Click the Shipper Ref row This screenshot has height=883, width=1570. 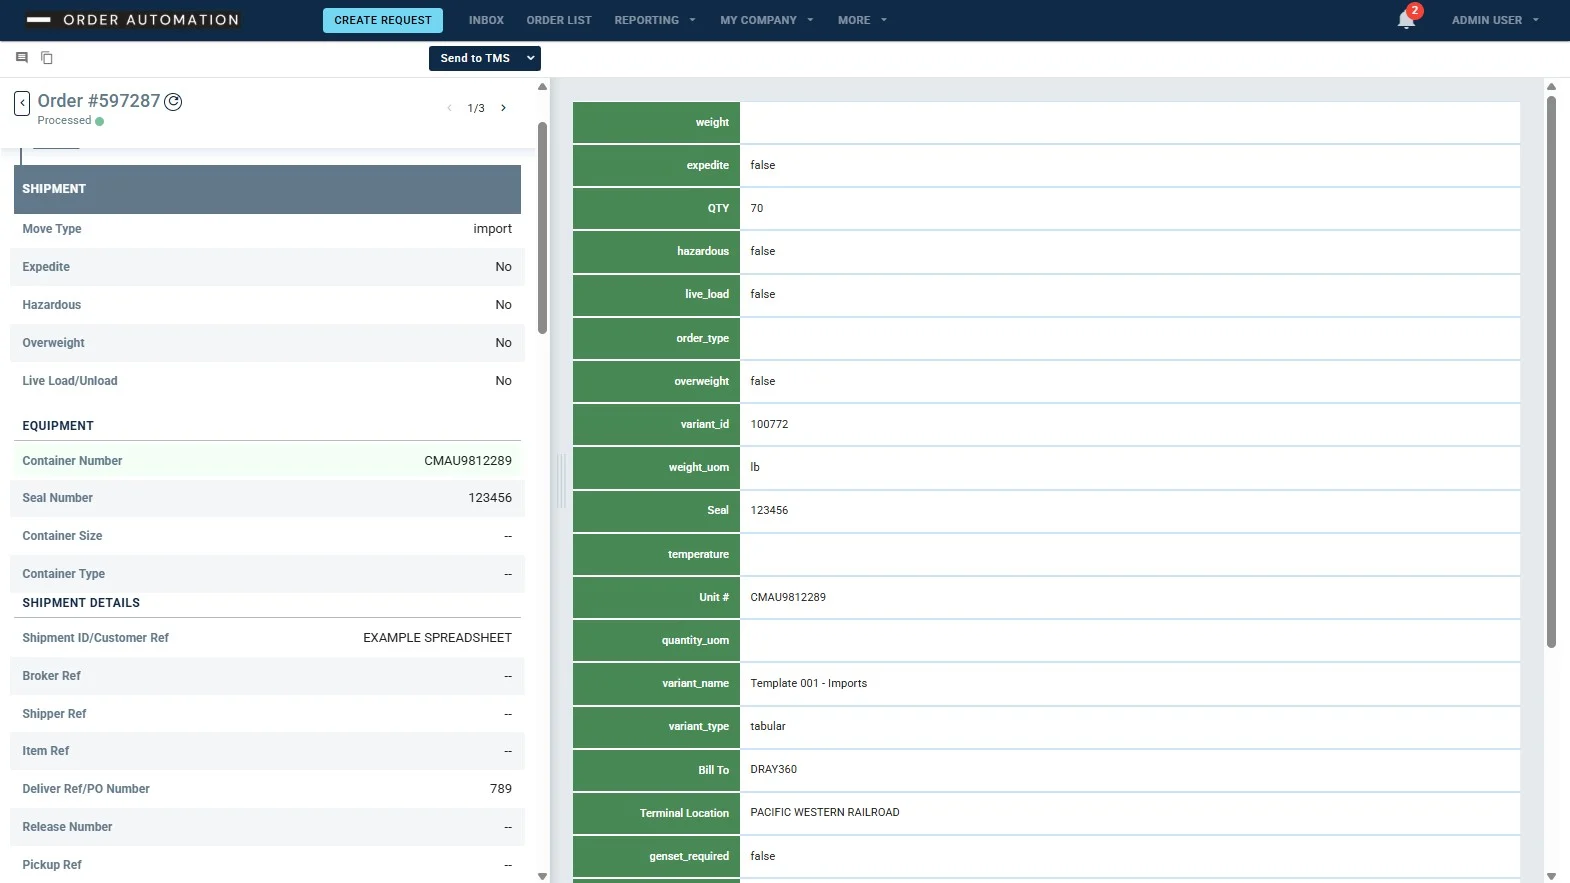[267, 714]
